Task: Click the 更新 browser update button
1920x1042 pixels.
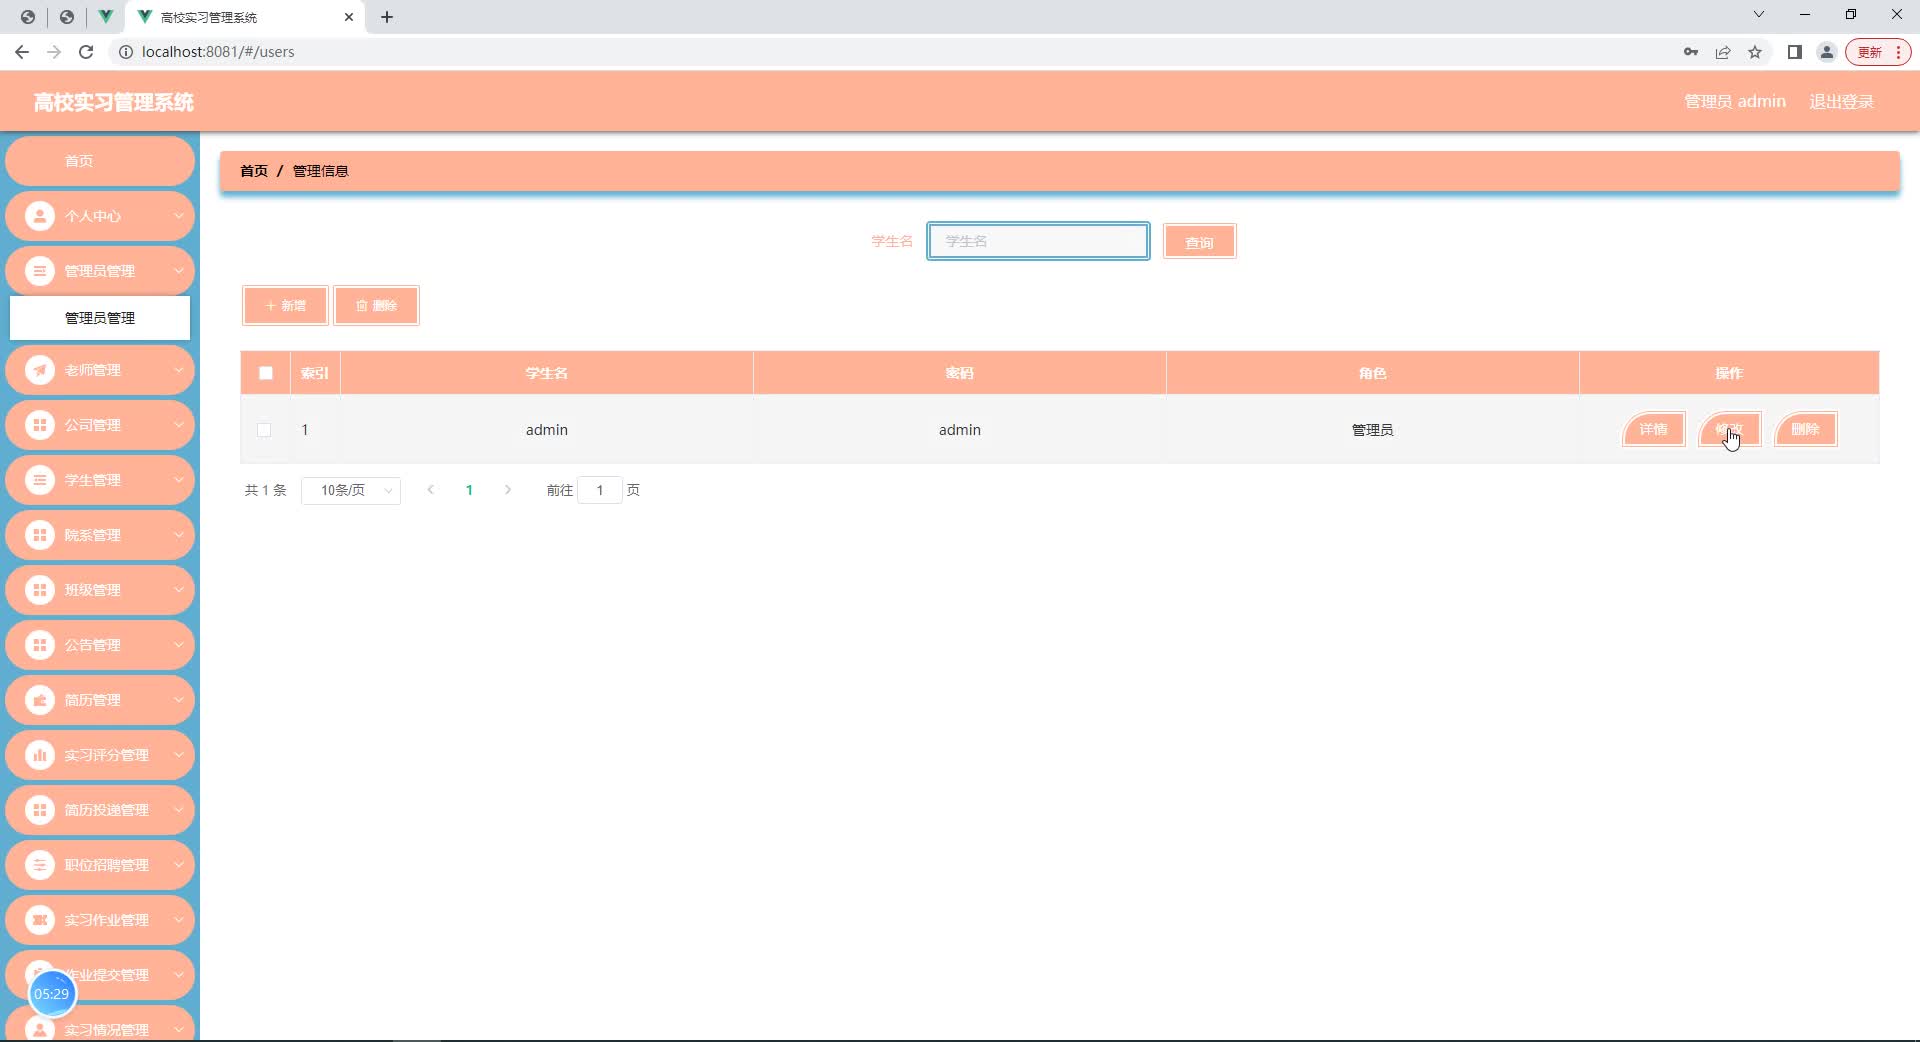Action: pos(1878,52)
